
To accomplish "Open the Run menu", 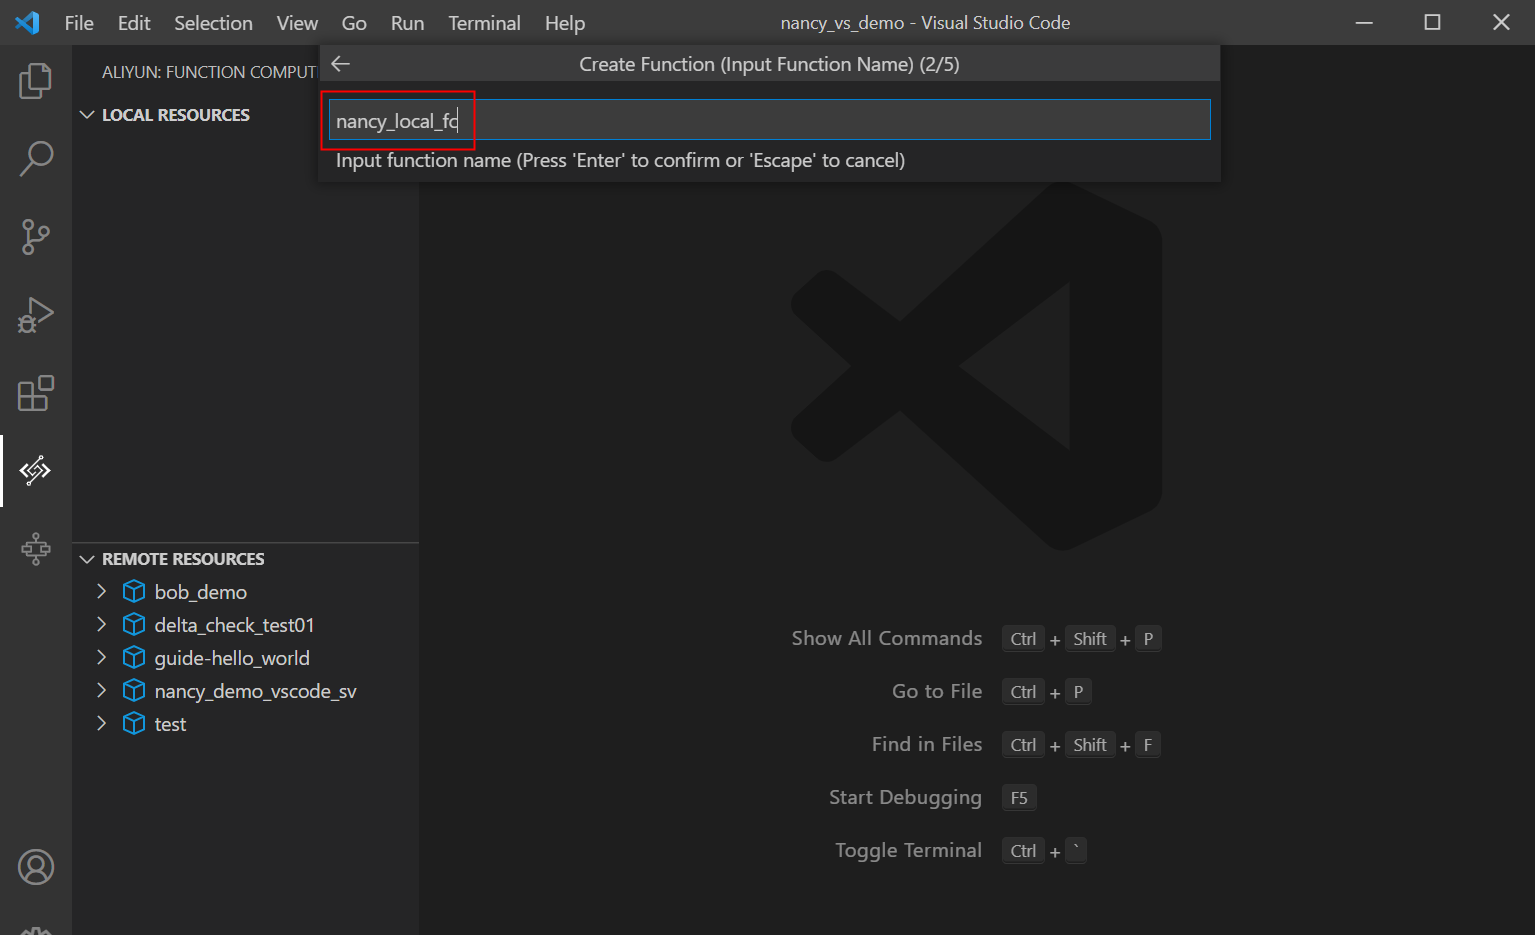I will point(407,23).
